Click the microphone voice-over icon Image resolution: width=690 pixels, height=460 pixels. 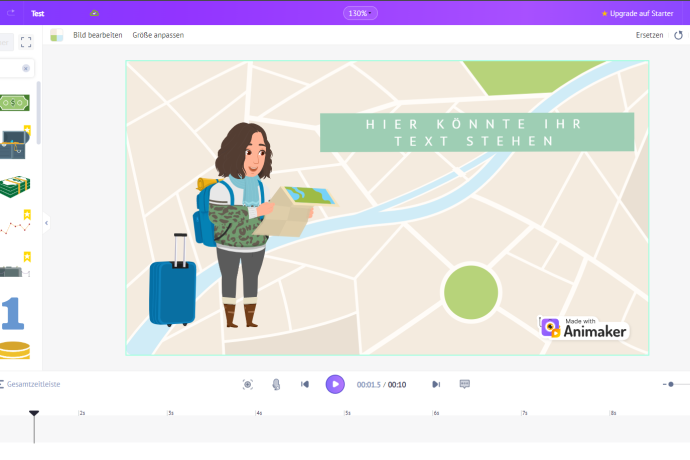tap(276, 384)
